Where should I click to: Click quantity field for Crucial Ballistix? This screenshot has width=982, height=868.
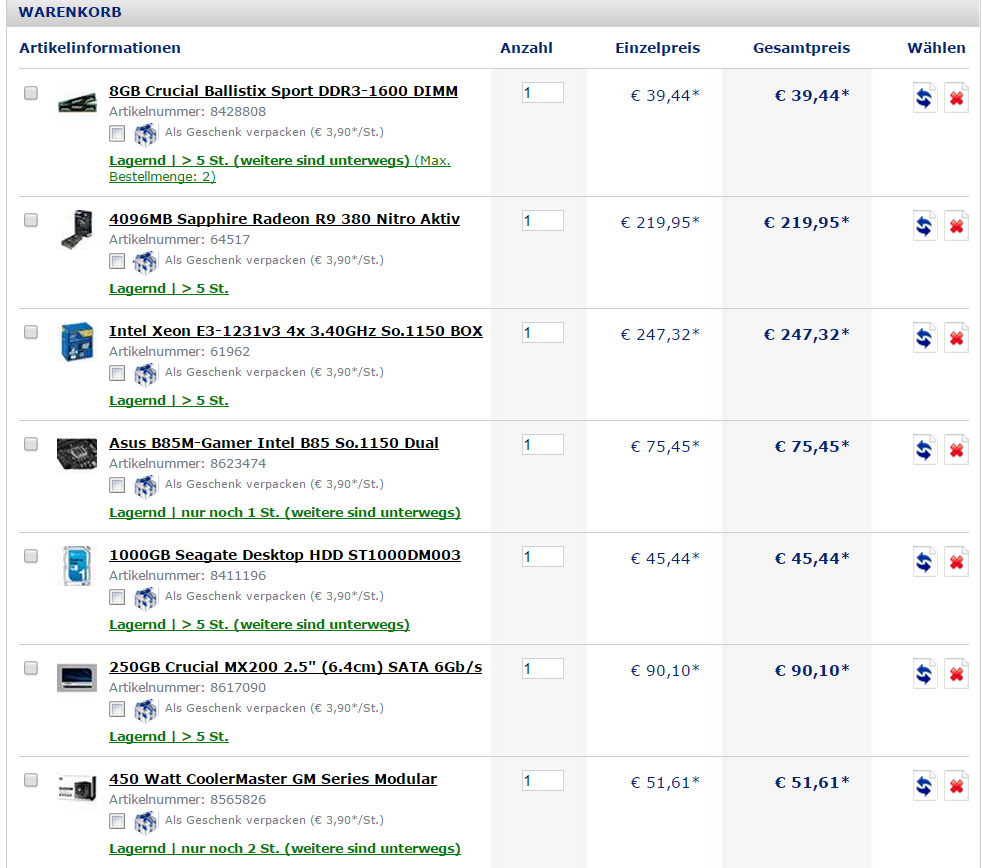coord(542,93)
